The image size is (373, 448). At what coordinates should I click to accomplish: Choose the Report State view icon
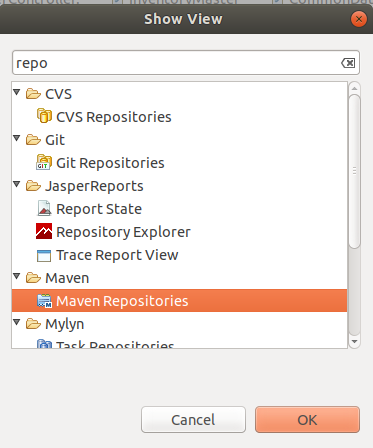click(44, 208)
